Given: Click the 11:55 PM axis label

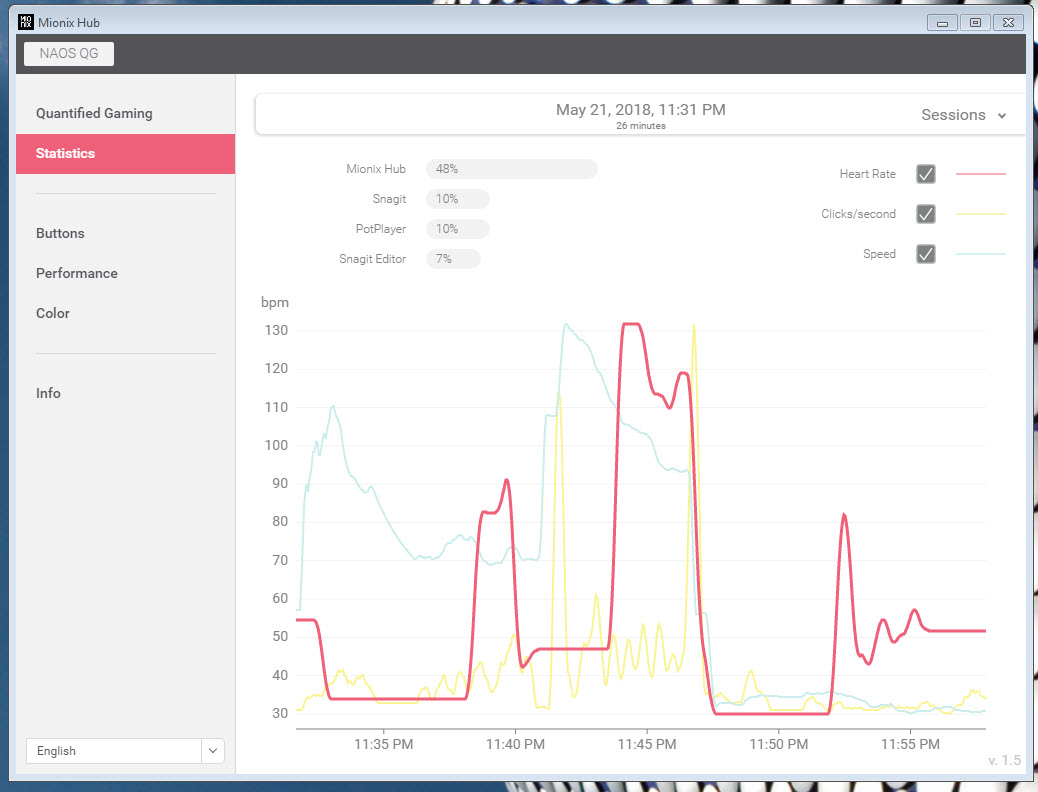Looking at the screenshot, I should pyautogui.click(x=910, y=744).
